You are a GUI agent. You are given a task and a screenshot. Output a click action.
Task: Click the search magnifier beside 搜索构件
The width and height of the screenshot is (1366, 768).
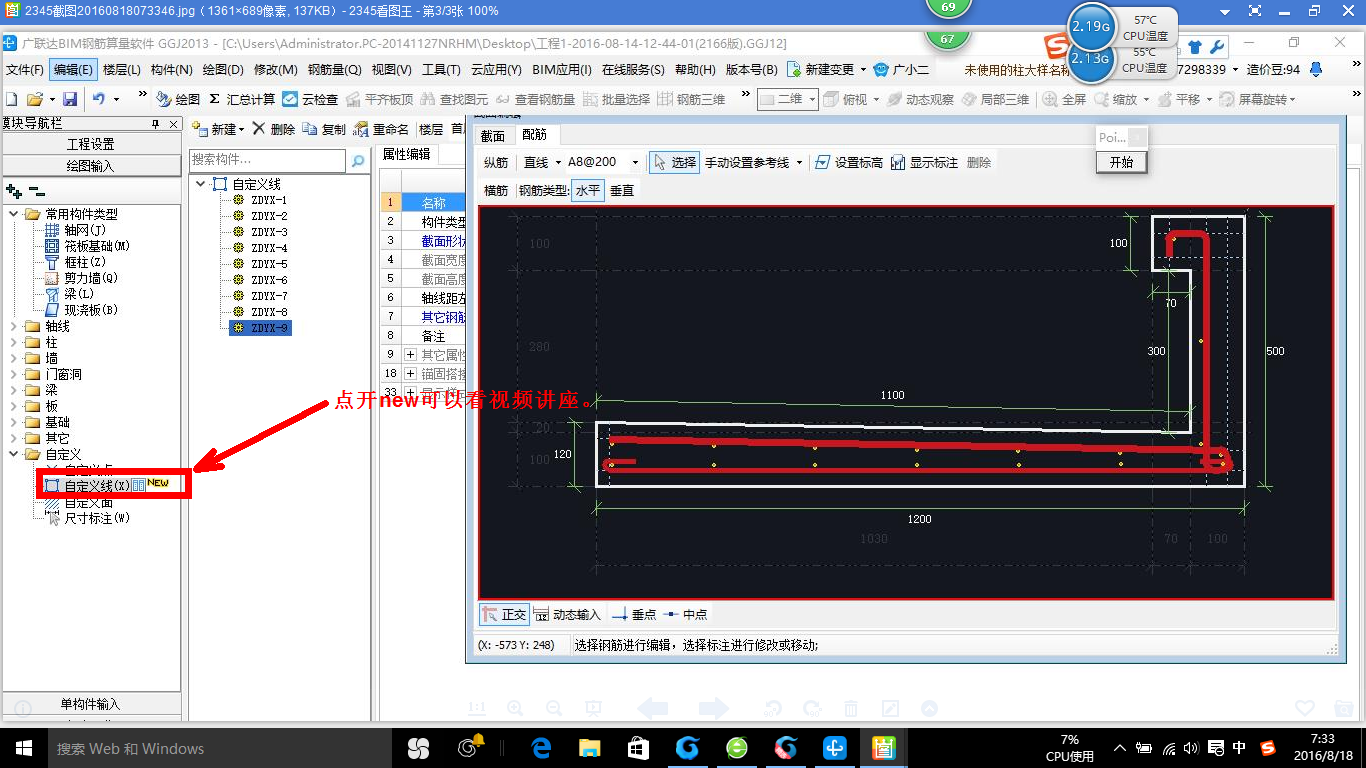357,160
